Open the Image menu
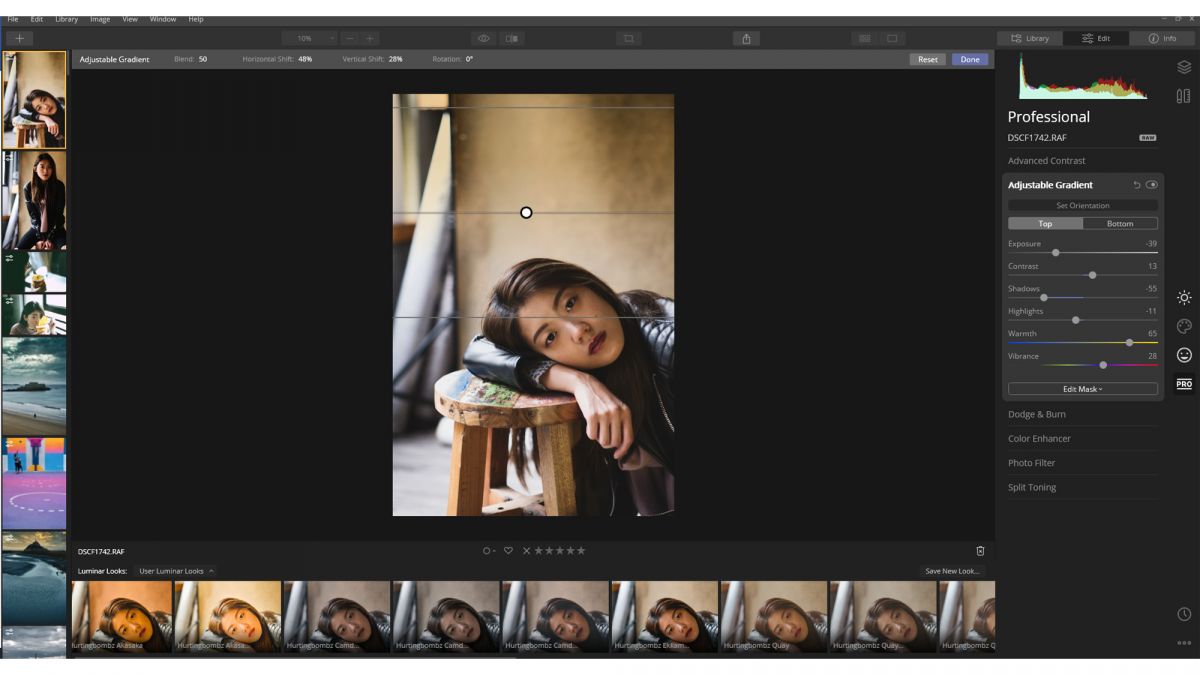 100,19
